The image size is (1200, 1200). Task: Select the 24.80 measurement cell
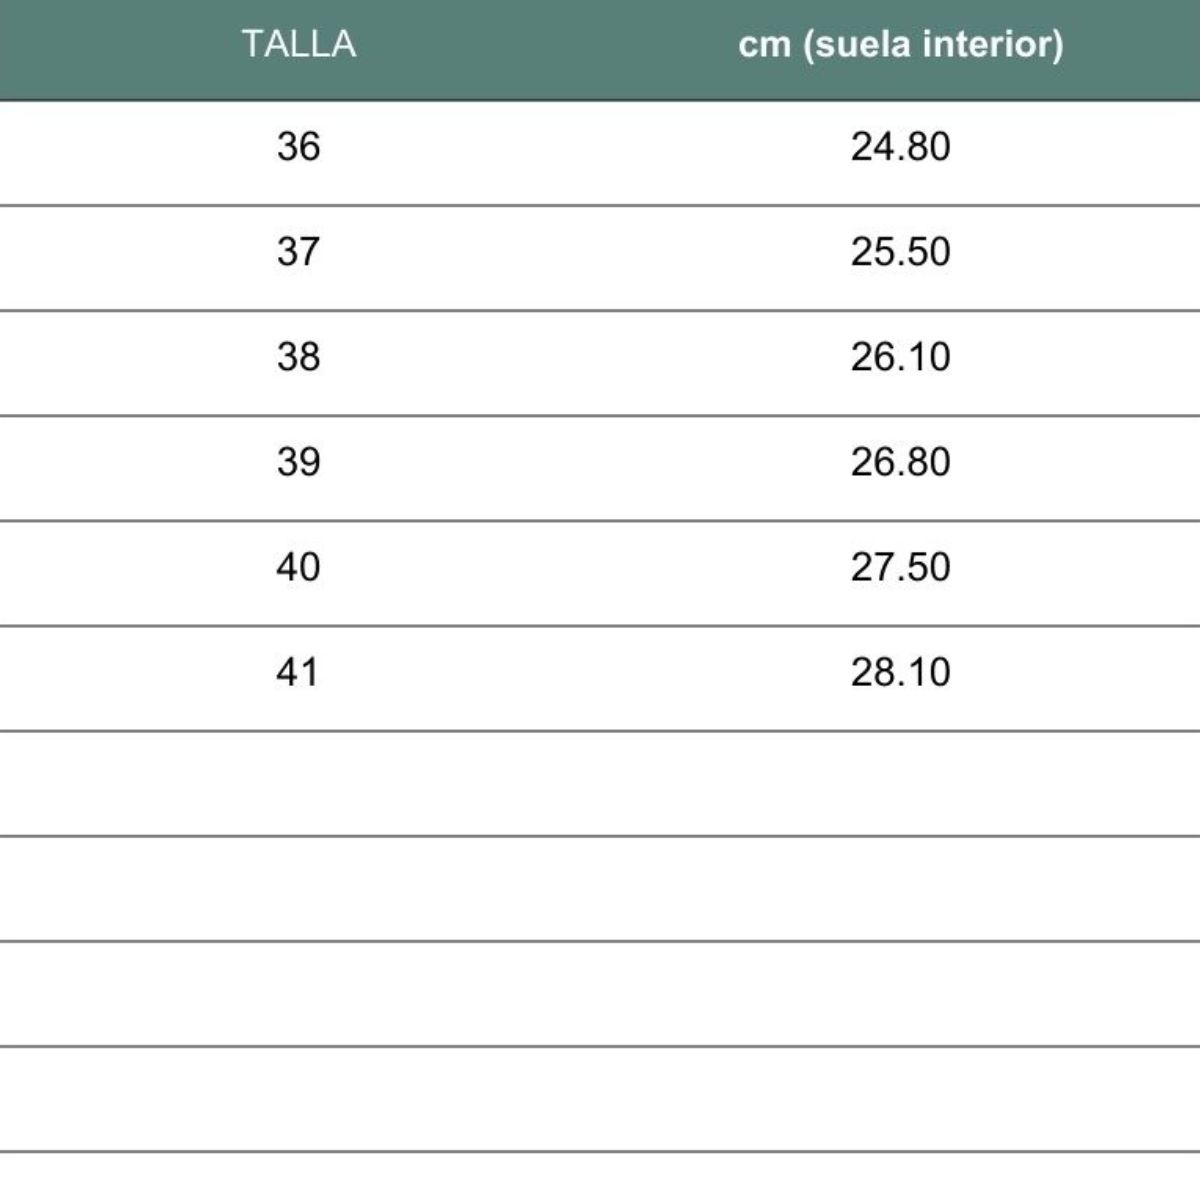point(900,147)
